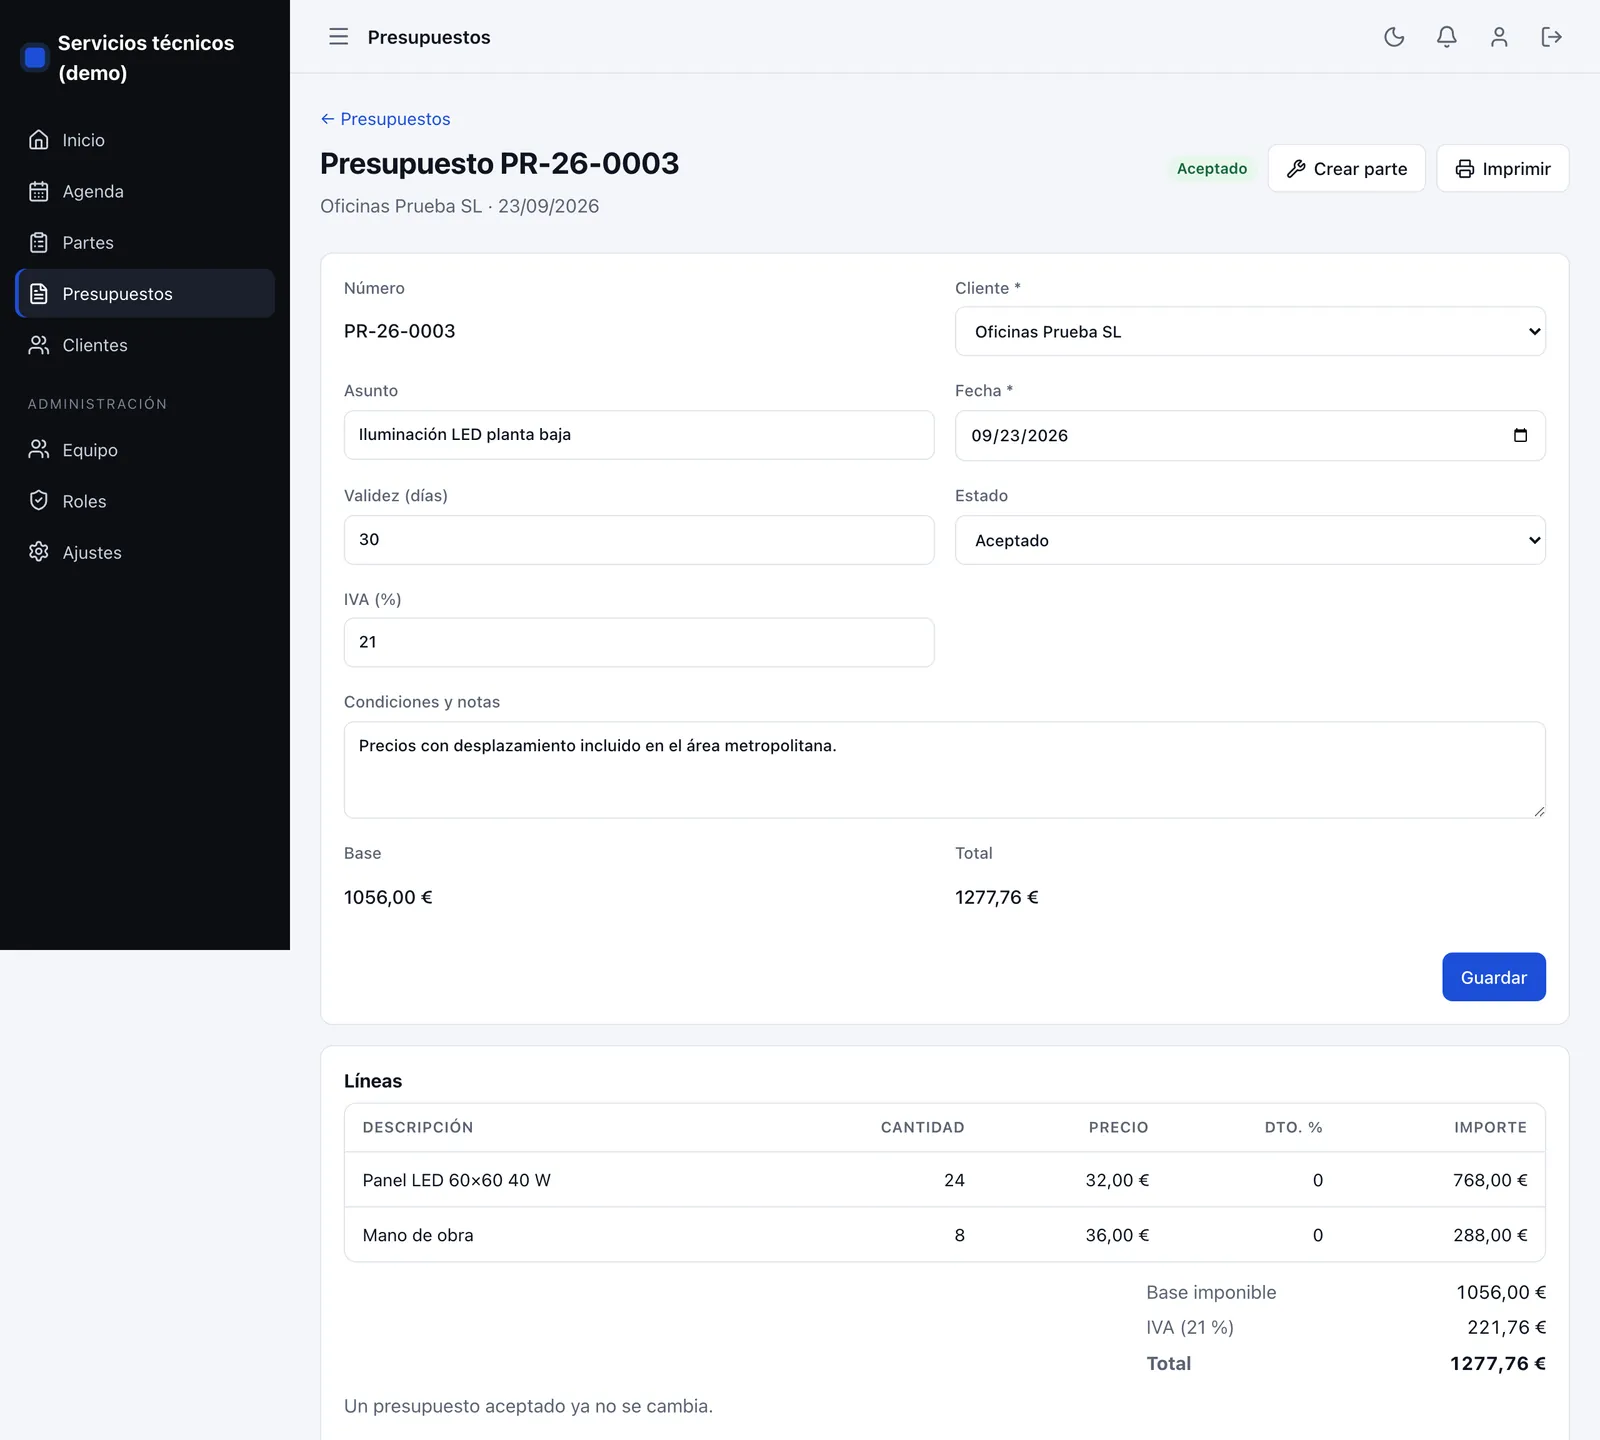Toggle the hamburger sidebar menu icon
The width and height of the screenshot is (1600, 1440).
(x=339, y=37)
